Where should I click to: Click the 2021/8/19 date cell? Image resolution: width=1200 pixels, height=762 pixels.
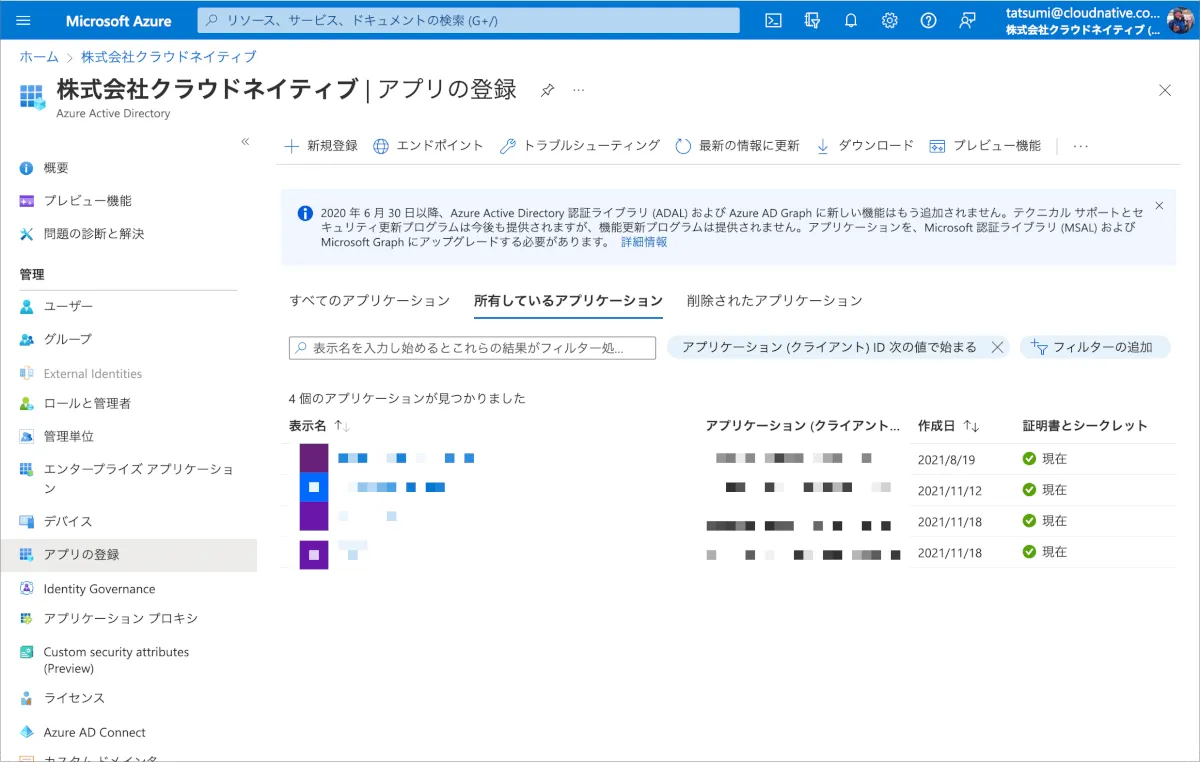tap(946, 459)
